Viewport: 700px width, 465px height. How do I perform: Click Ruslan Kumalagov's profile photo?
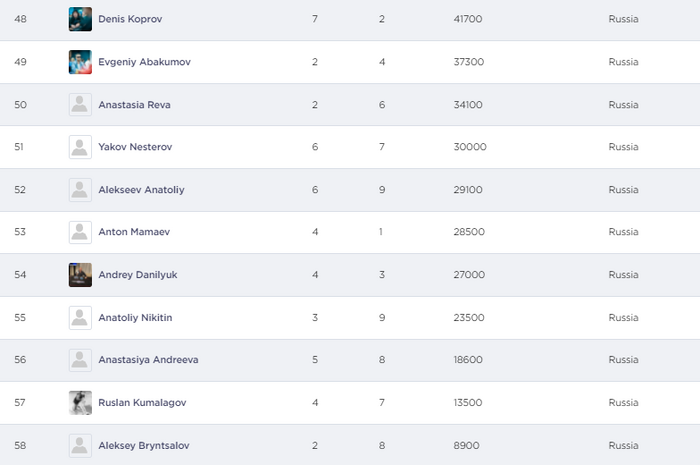point(80,403)
